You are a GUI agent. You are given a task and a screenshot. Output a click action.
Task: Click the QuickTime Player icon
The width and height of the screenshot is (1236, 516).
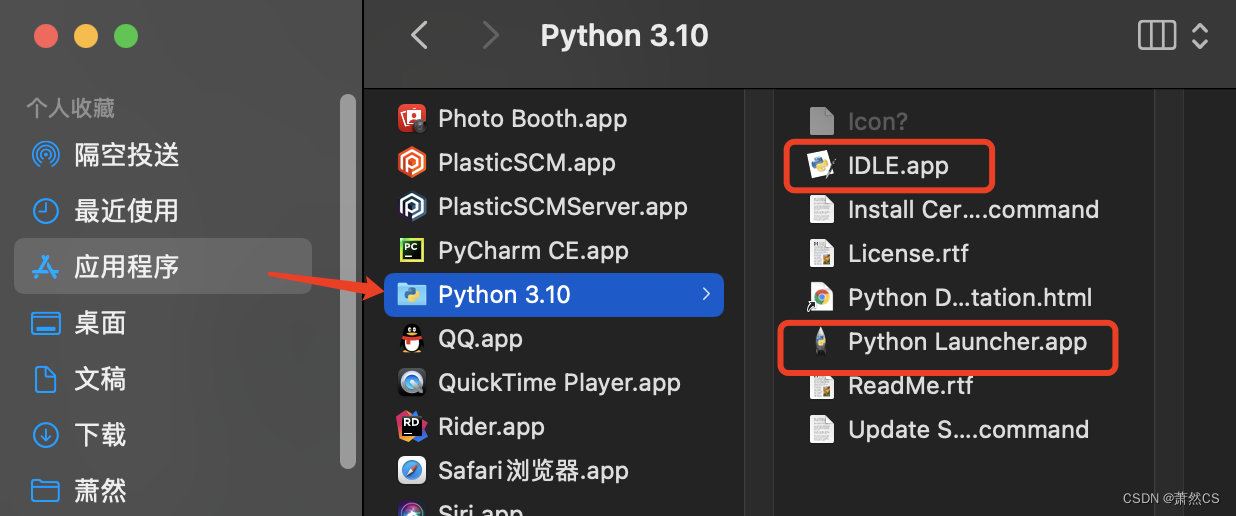pyautogui.click(x=412, y=383)
